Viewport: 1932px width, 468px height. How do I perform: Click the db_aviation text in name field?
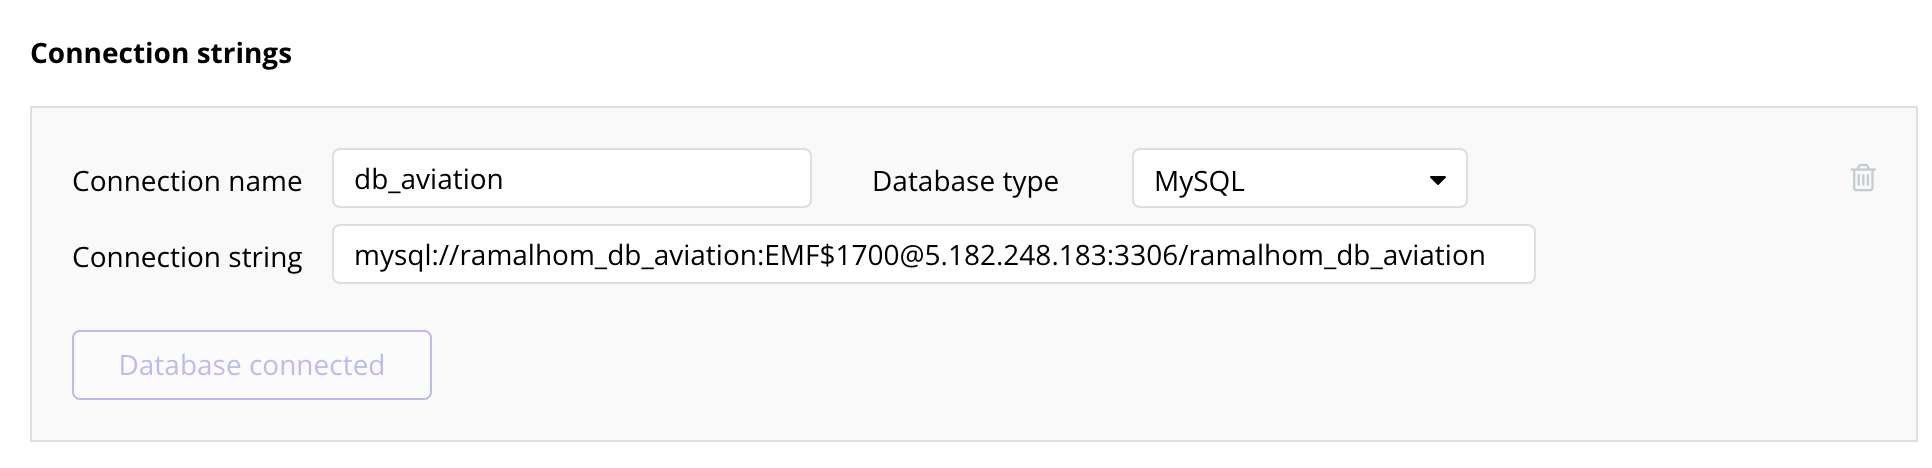428,179
